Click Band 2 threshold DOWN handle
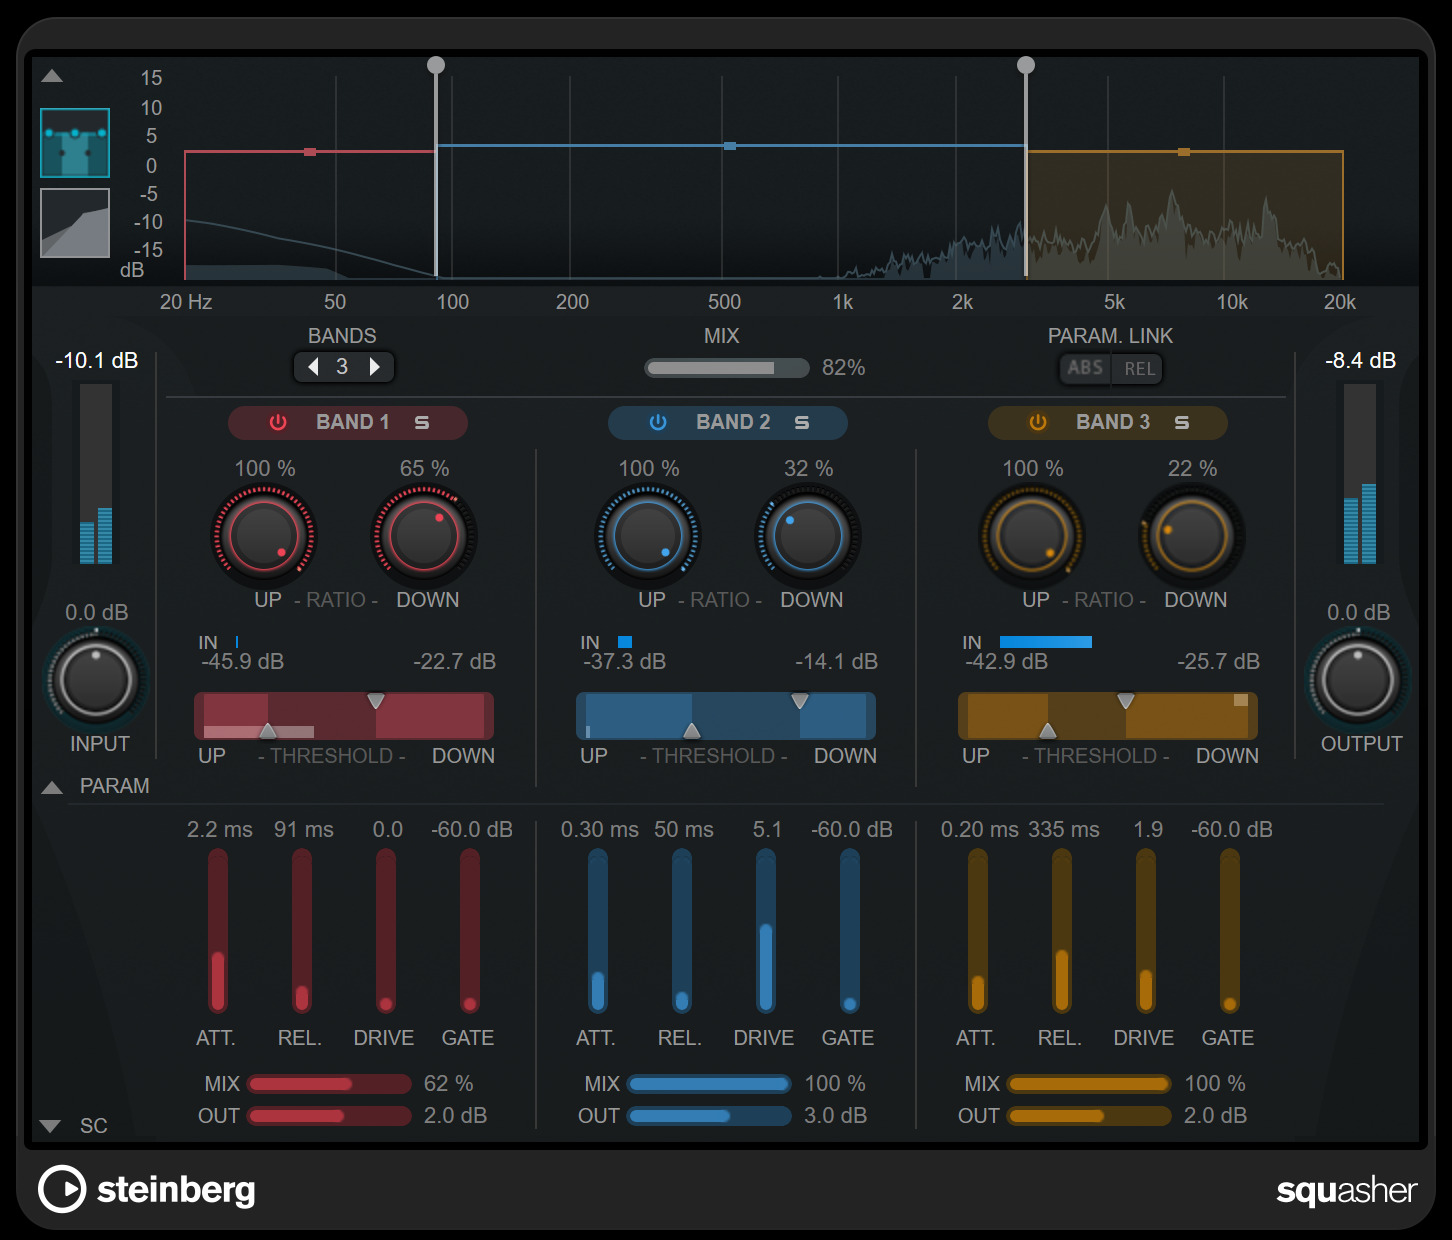 (799, 701)
